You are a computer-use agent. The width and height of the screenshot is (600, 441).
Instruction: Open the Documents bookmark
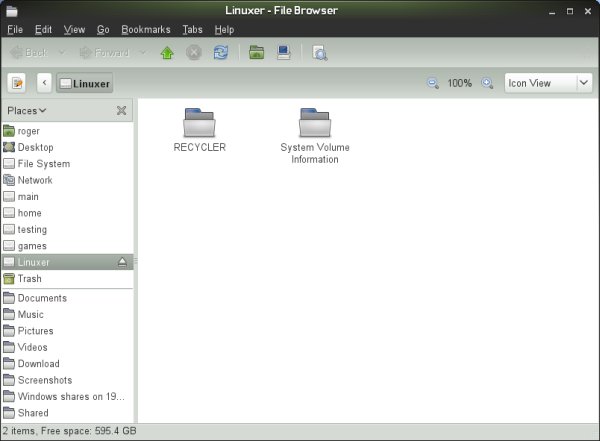point(67,298)
